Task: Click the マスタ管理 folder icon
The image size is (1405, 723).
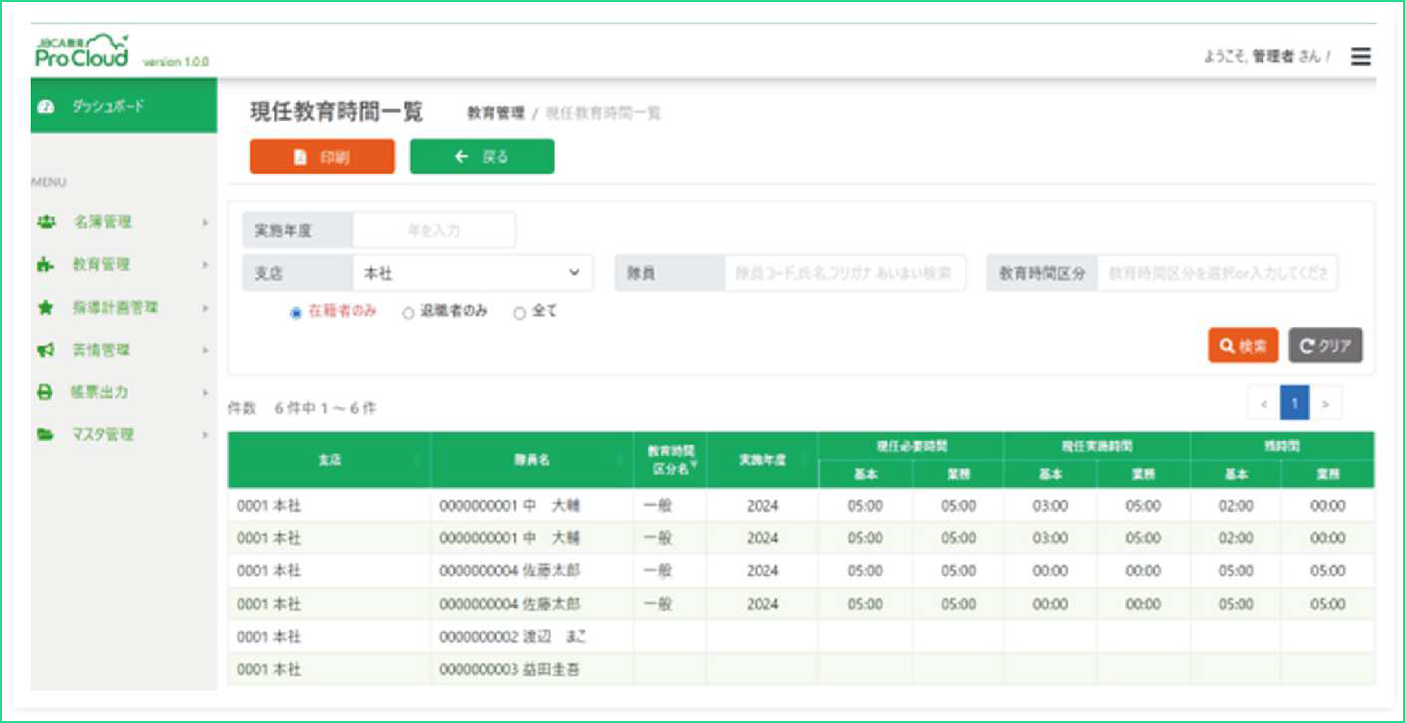Action: (x=45, y=435)
